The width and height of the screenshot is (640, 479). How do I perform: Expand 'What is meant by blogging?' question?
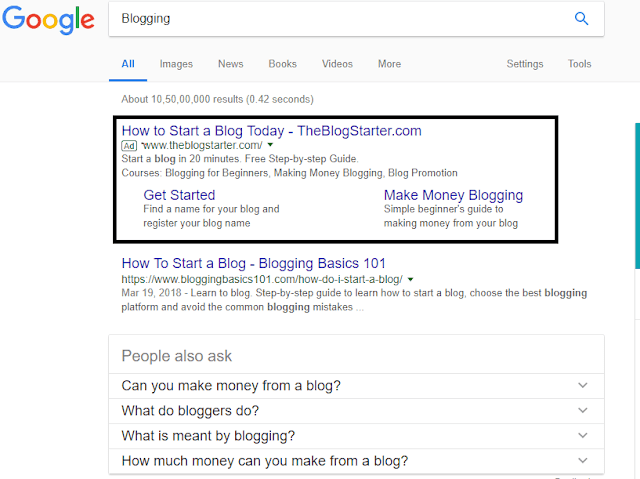[x=356, y=436]
